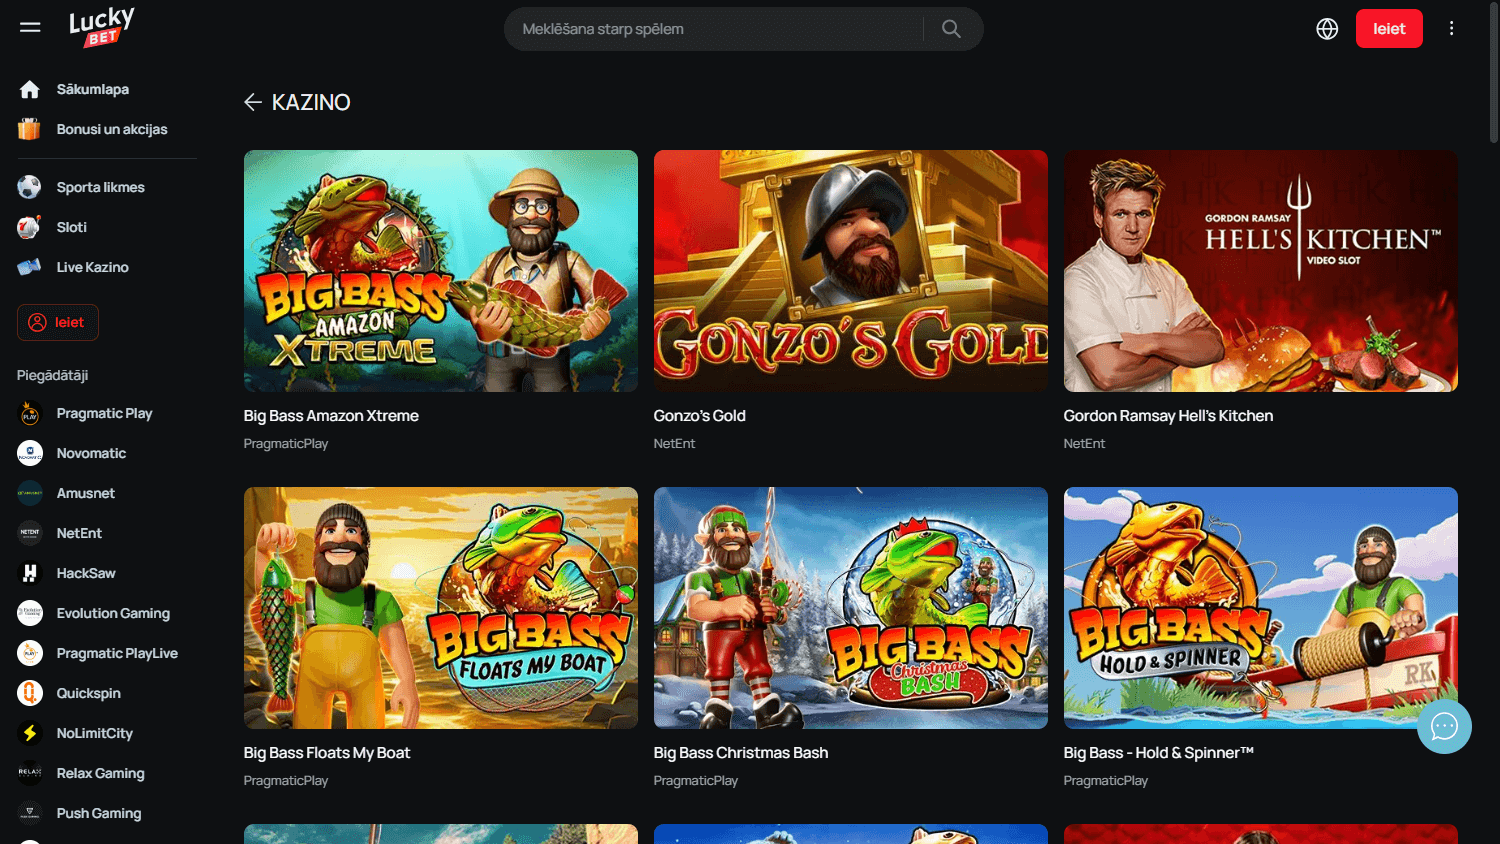Viewport: 1500px width, 844px height.
Task: Click the red Ieiet button
Action: pyautogui.click(x=1389, y=28)
